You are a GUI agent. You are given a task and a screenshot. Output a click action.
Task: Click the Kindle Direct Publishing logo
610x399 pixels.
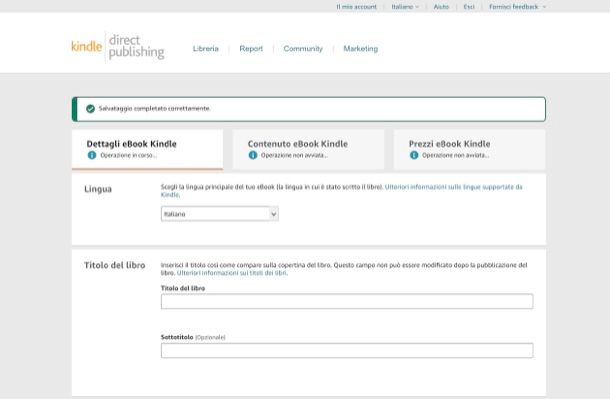point(117,47)
